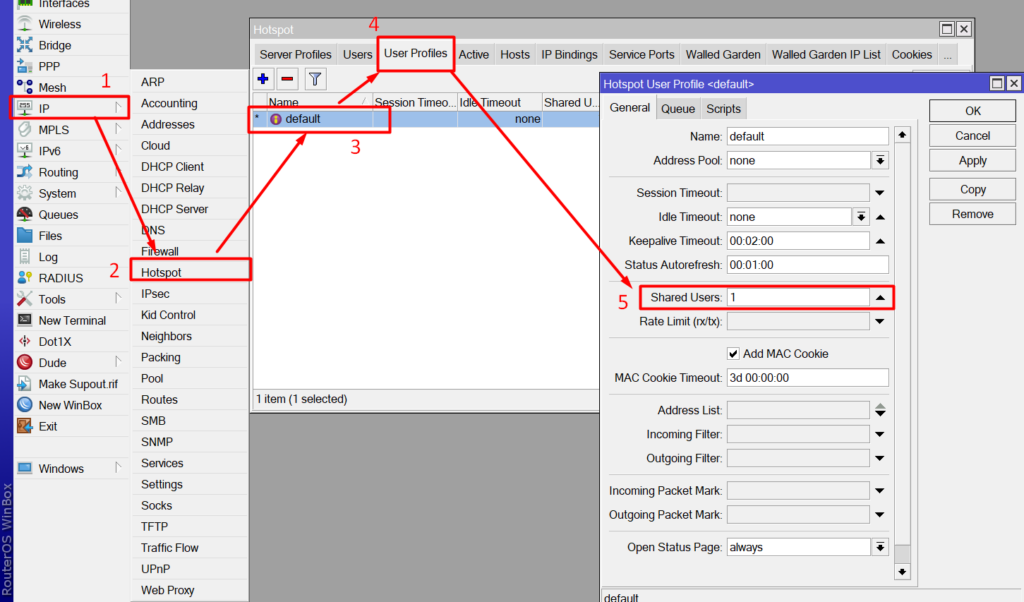This screenshot has width=1024, height=602.
Task: Open the Walled Garden tab
Action: click(x=723, y=55)
